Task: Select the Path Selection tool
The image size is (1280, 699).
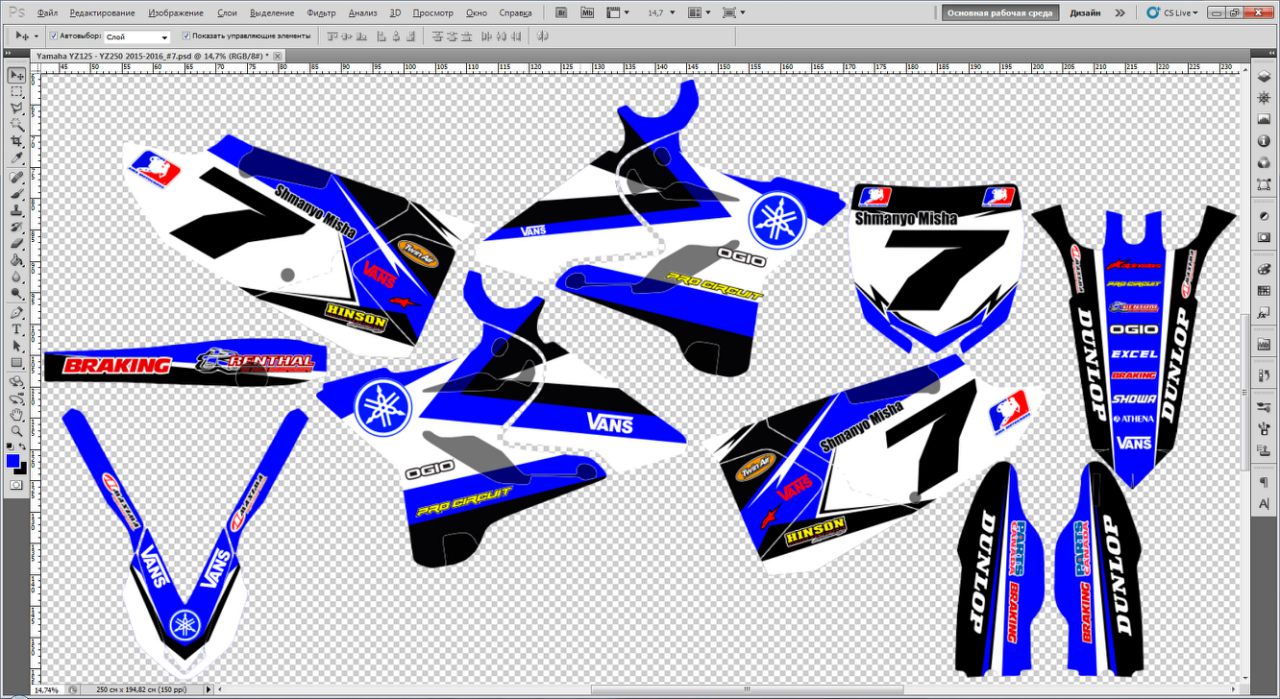Action: point(17,347)
